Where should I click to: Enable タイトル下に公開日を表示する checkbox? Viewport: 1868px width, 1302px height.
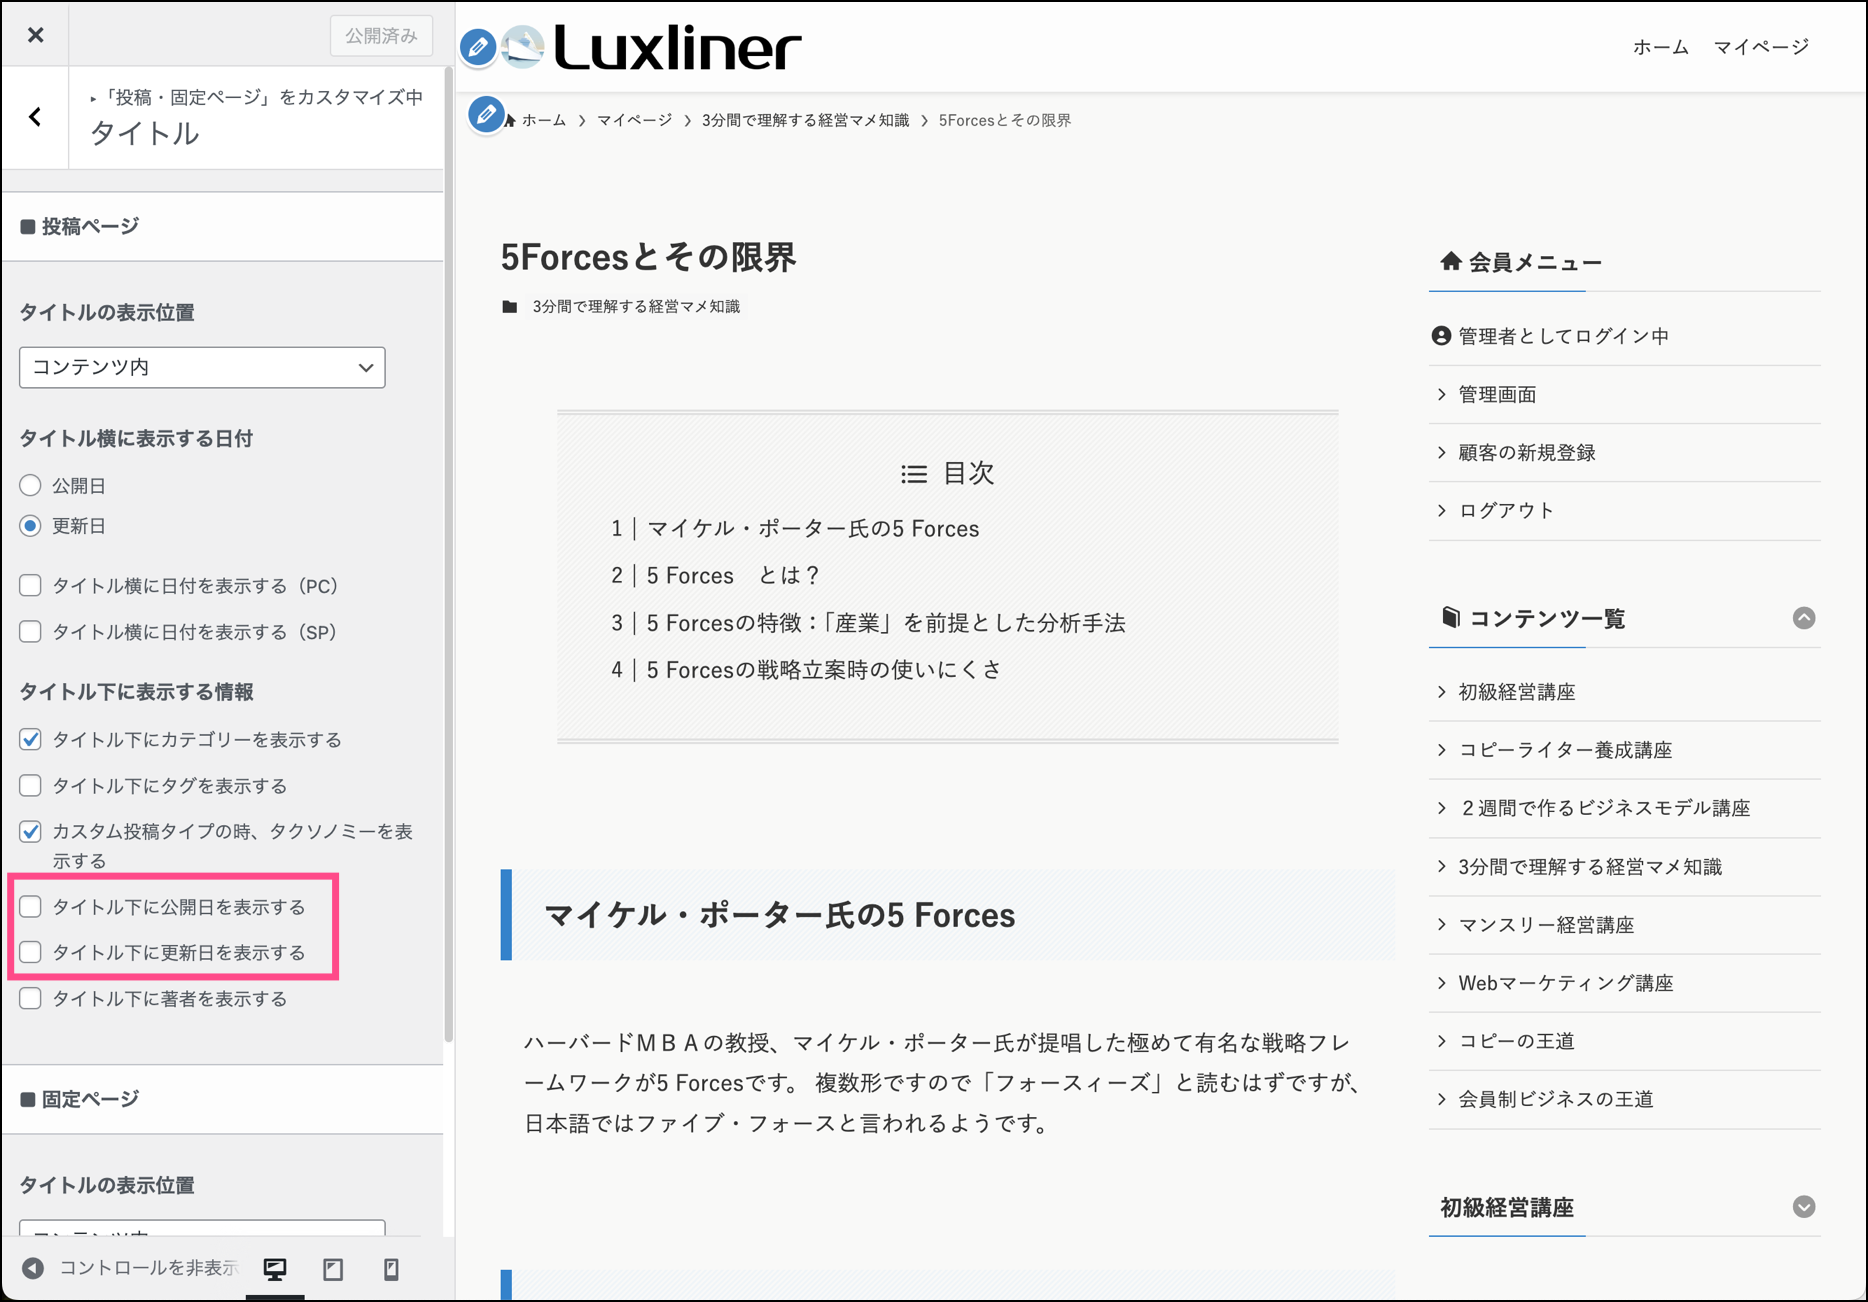coord(31,907)
